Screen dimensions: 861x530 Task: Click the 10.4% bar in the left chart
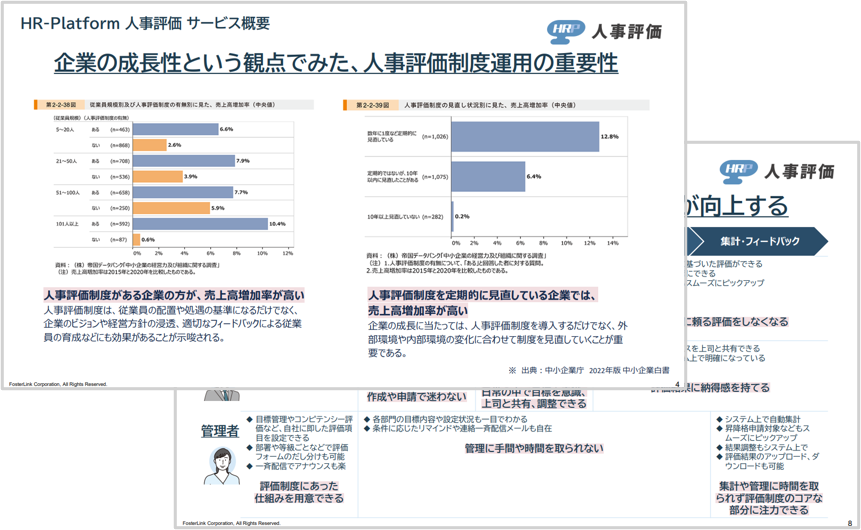pyautogui.click(x=200, y=224)
